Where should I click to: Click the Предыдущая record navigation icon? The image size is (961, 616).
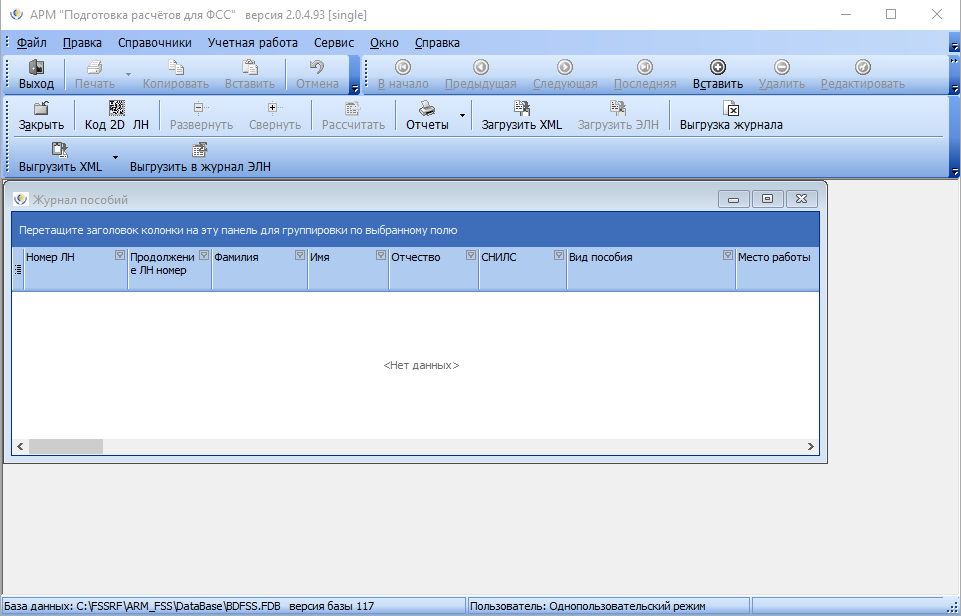click(x=480, y=67)
